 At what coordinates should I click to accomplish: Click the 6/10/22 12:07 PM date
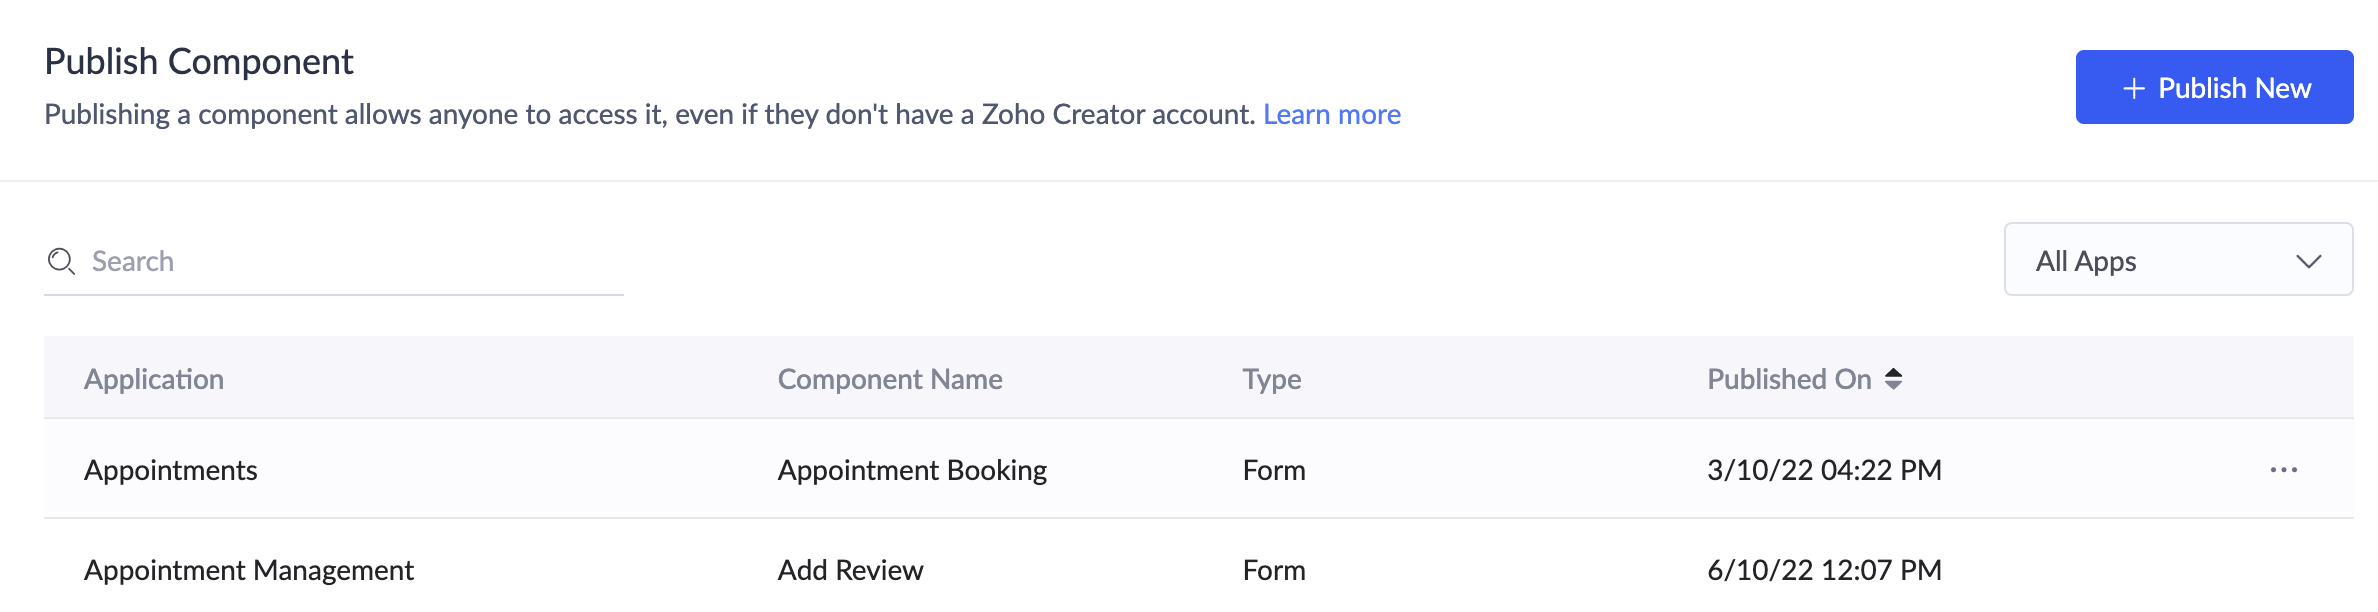coord(1823,570)
